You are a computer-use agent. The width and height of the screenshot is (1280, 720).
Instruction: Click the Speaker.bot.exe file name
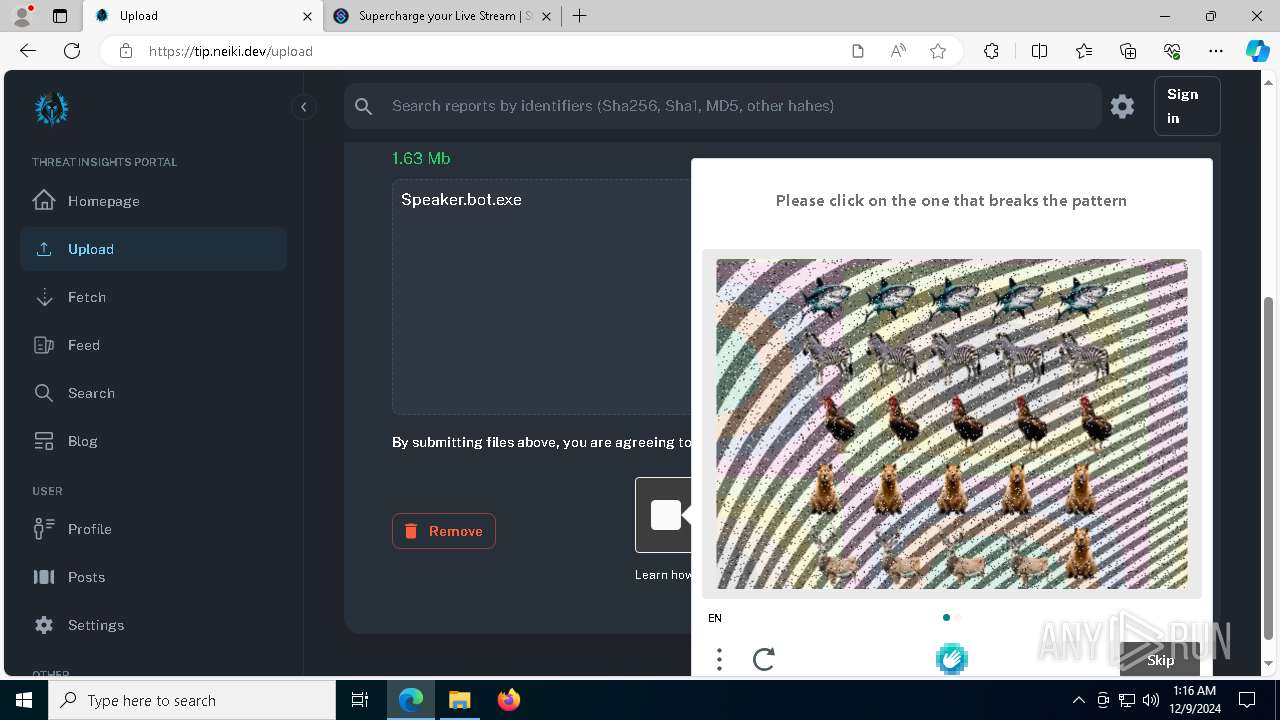[x=461, y=199]
